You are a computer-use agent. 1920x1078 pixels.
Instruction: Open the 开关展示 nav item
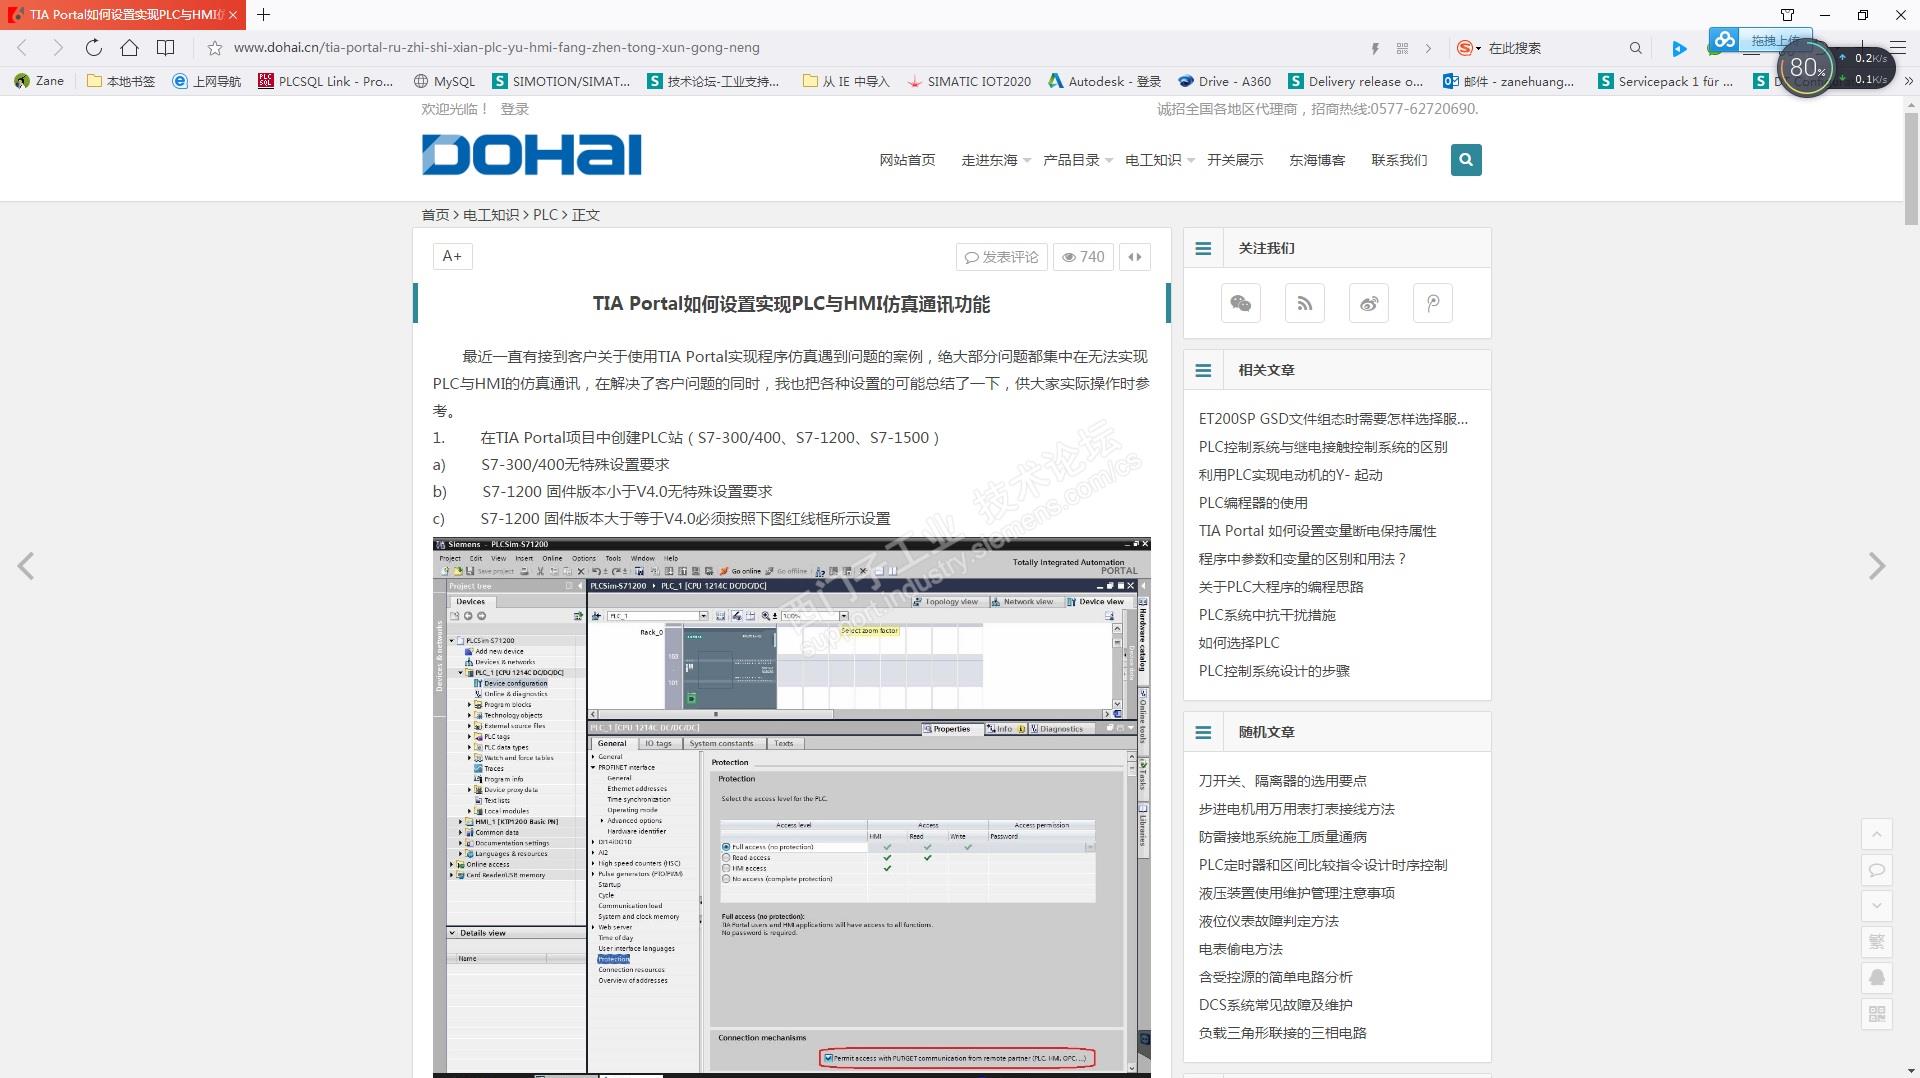pos(1235,160)
